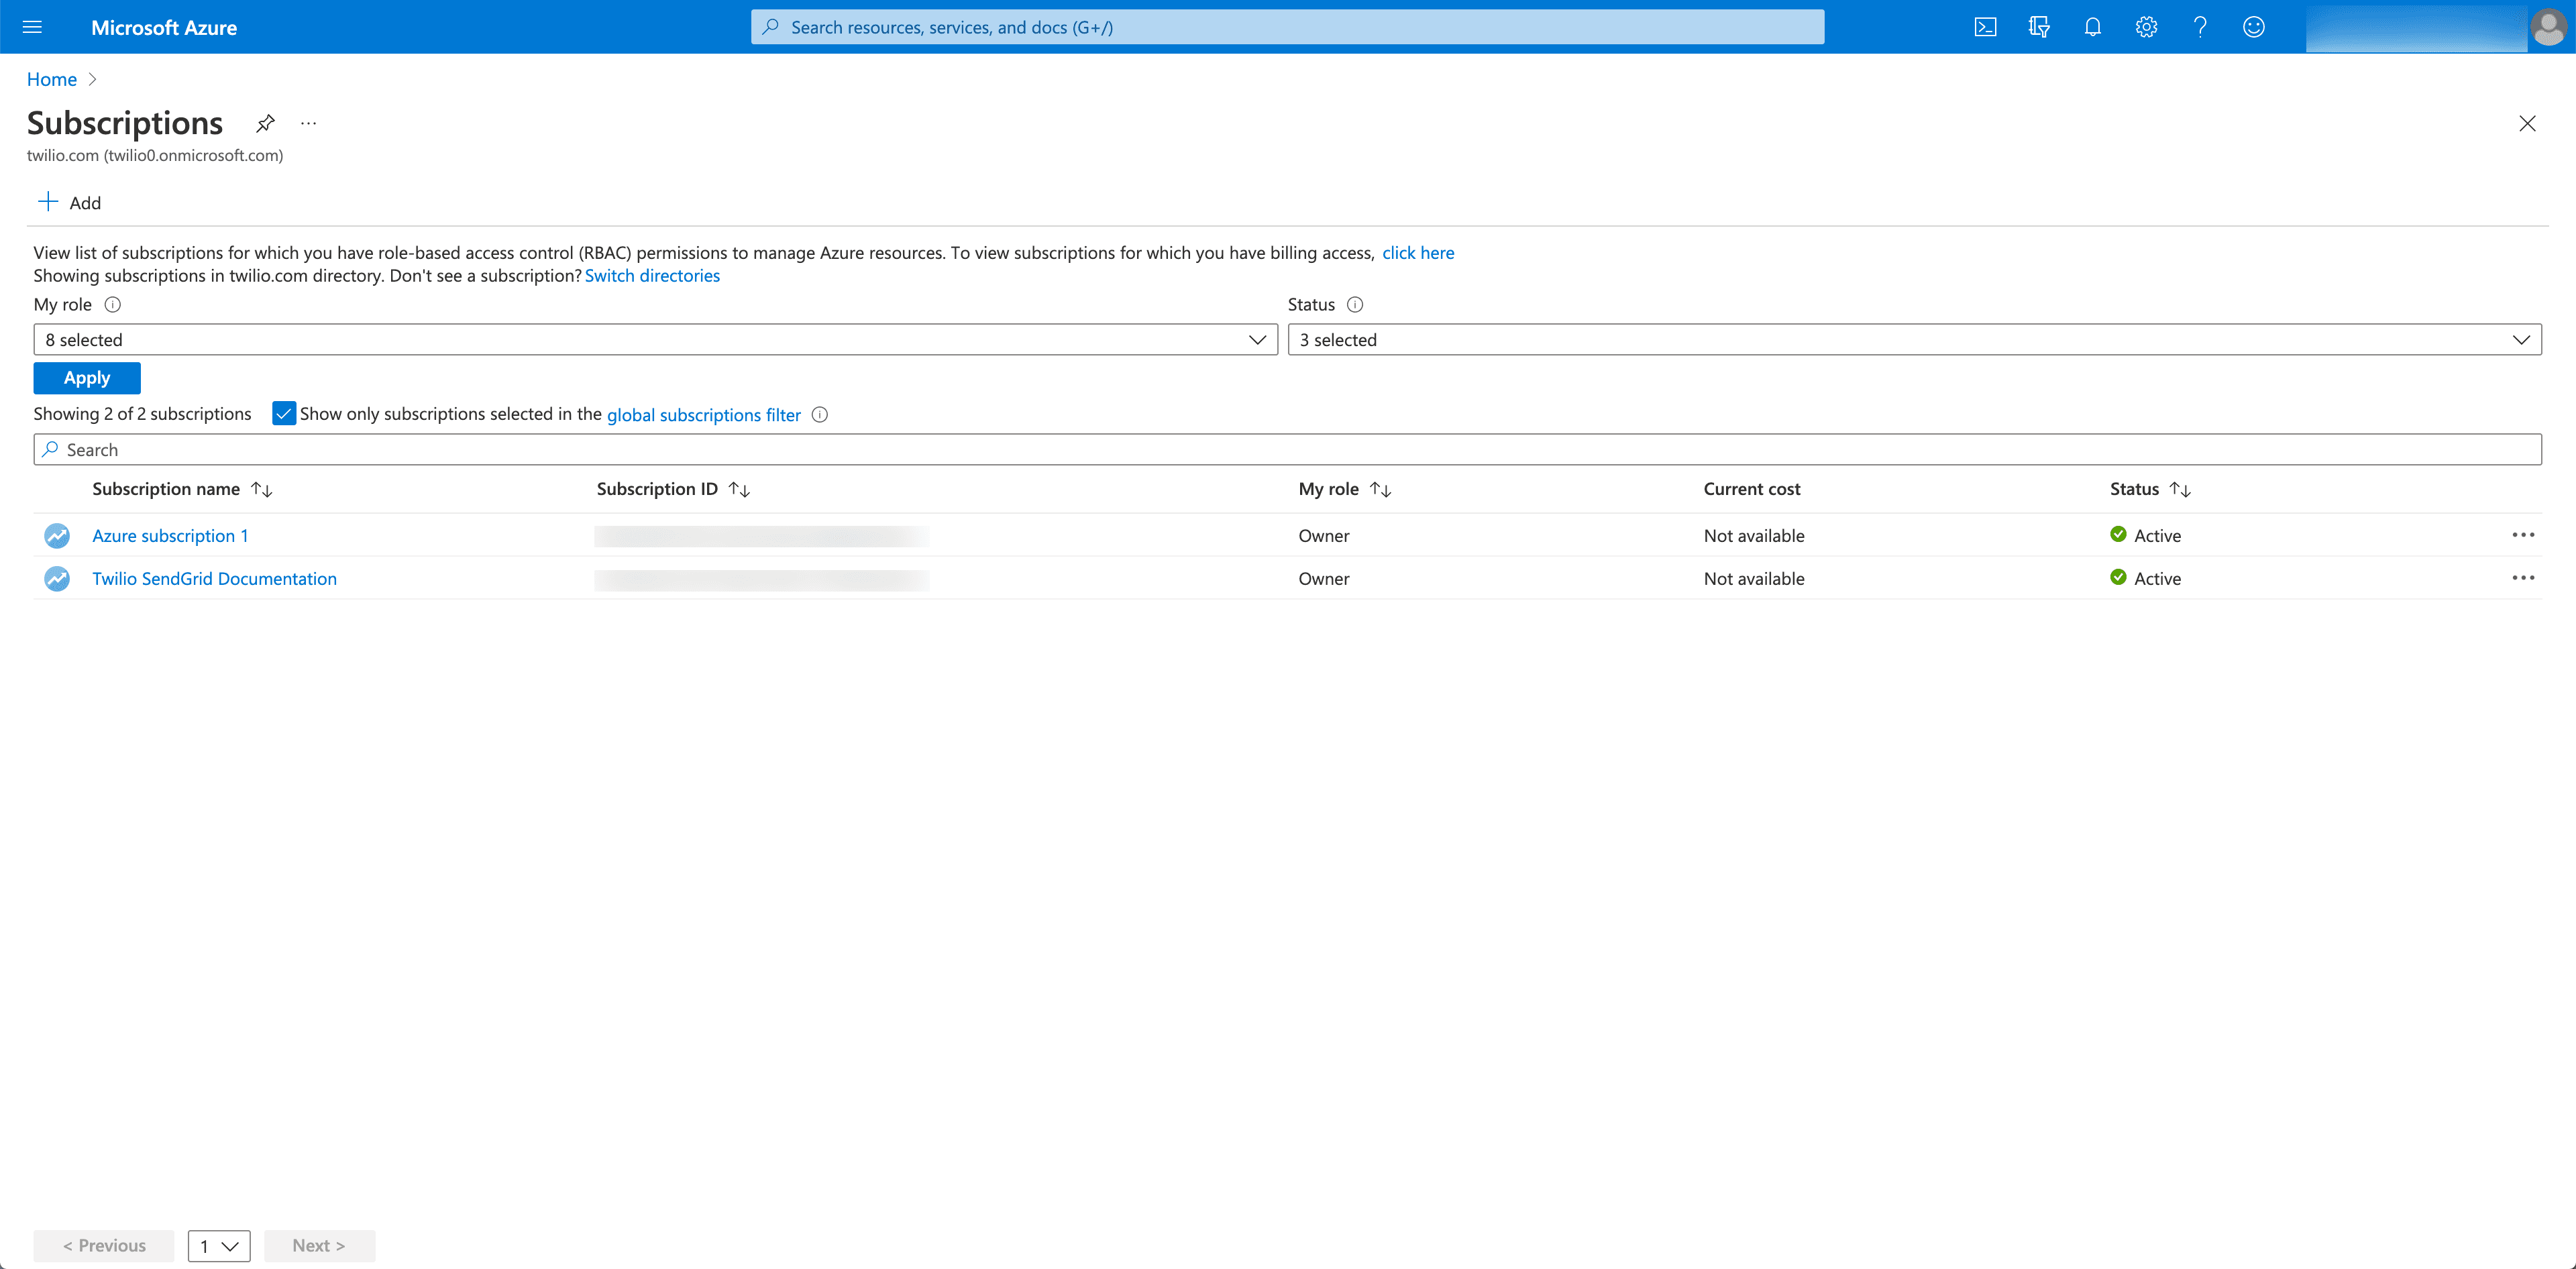Open the directories and subscriptions filter
Screen dimensions: 2576x1269
[2039, 27]
